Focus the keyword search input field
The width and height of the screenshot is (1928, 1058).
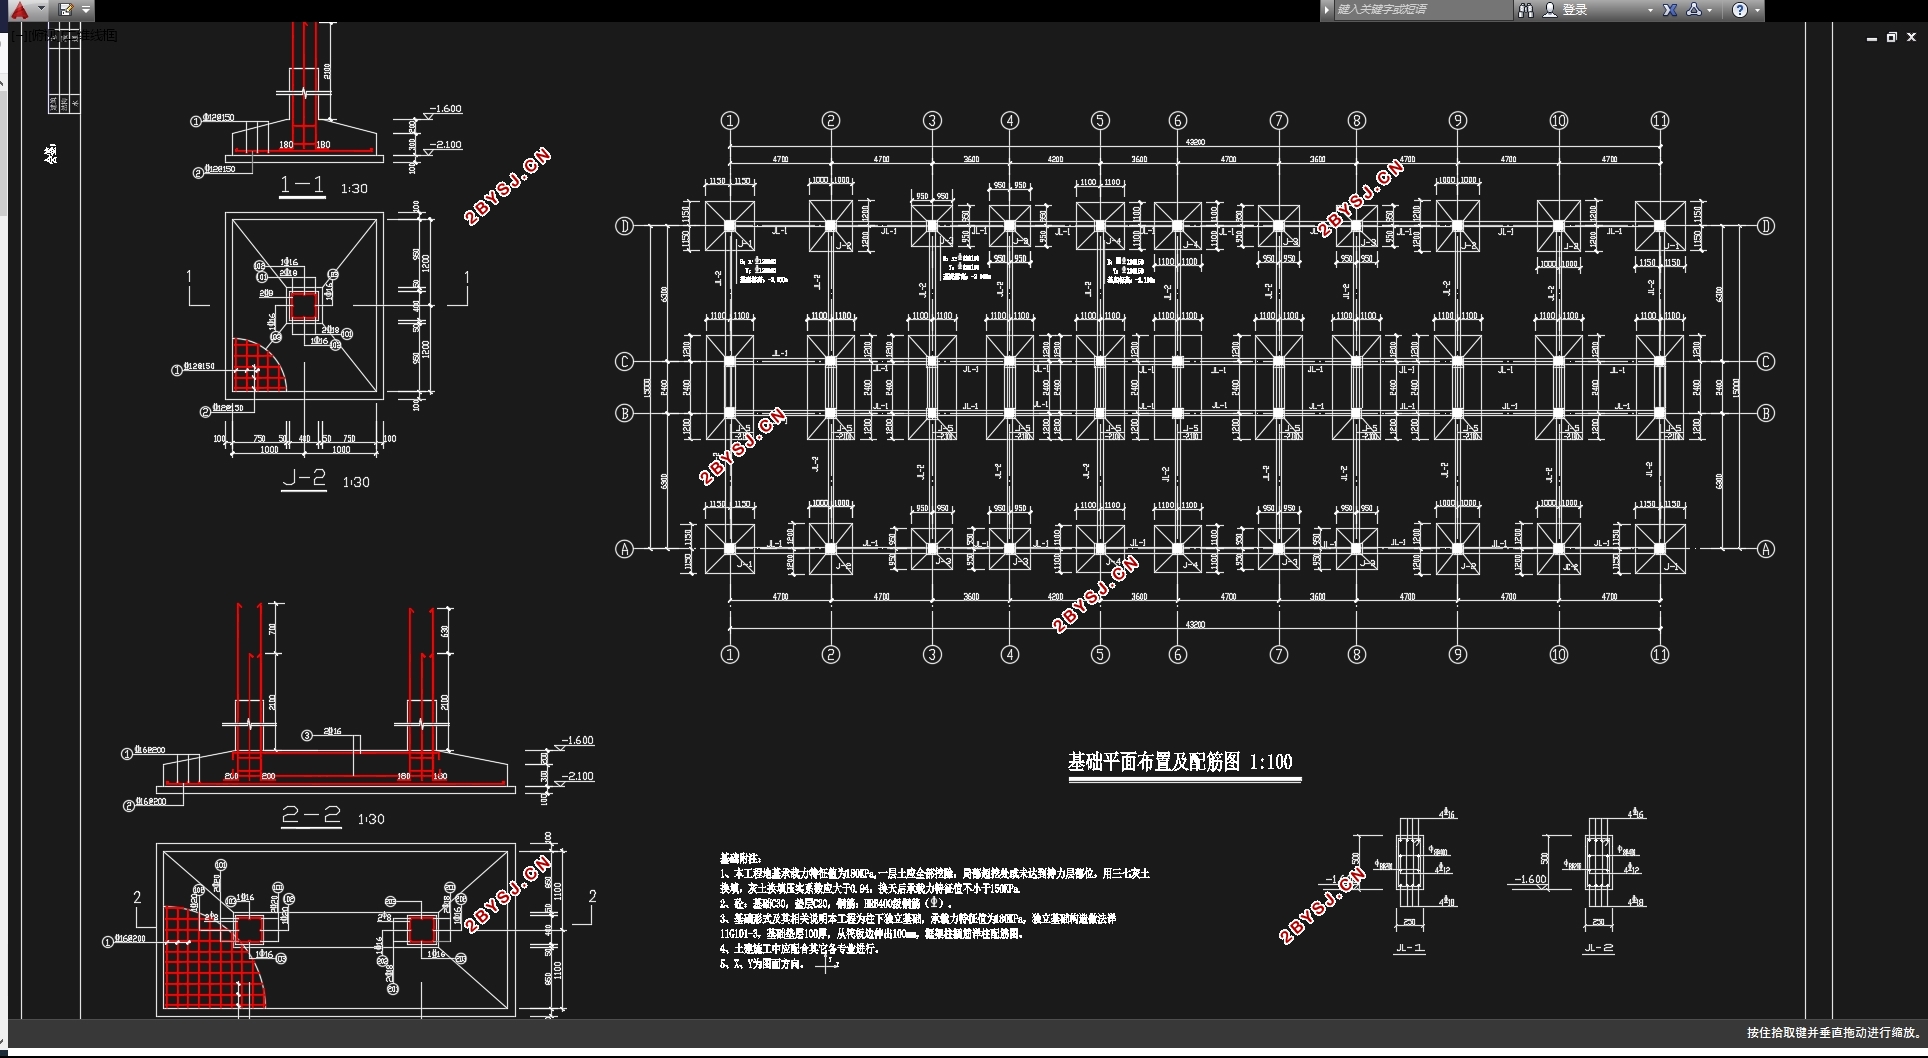click(x=1422, y=10)
